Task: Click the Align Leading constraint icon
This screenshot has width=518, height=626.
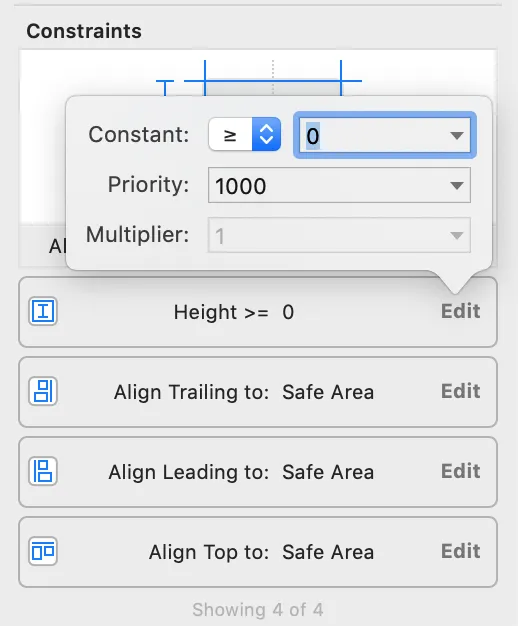Action: [x=43, y=471]
